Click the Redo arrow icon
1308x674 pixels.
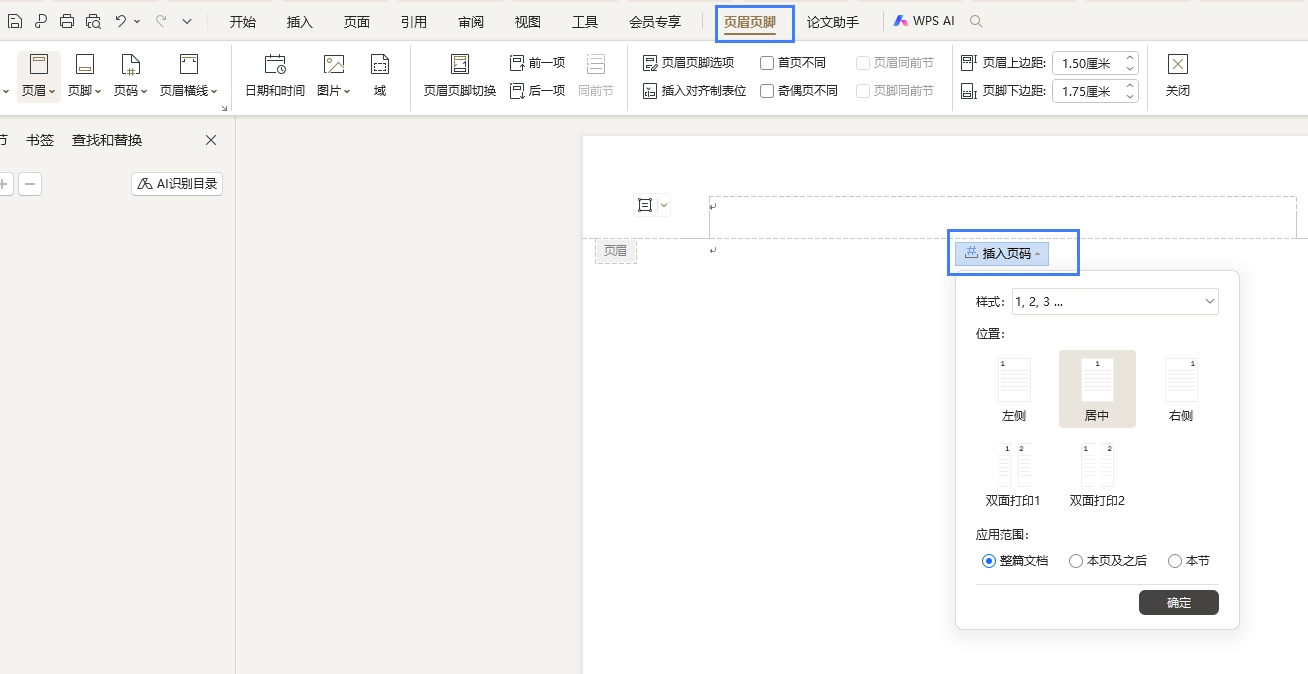click(x=160, y=20)
